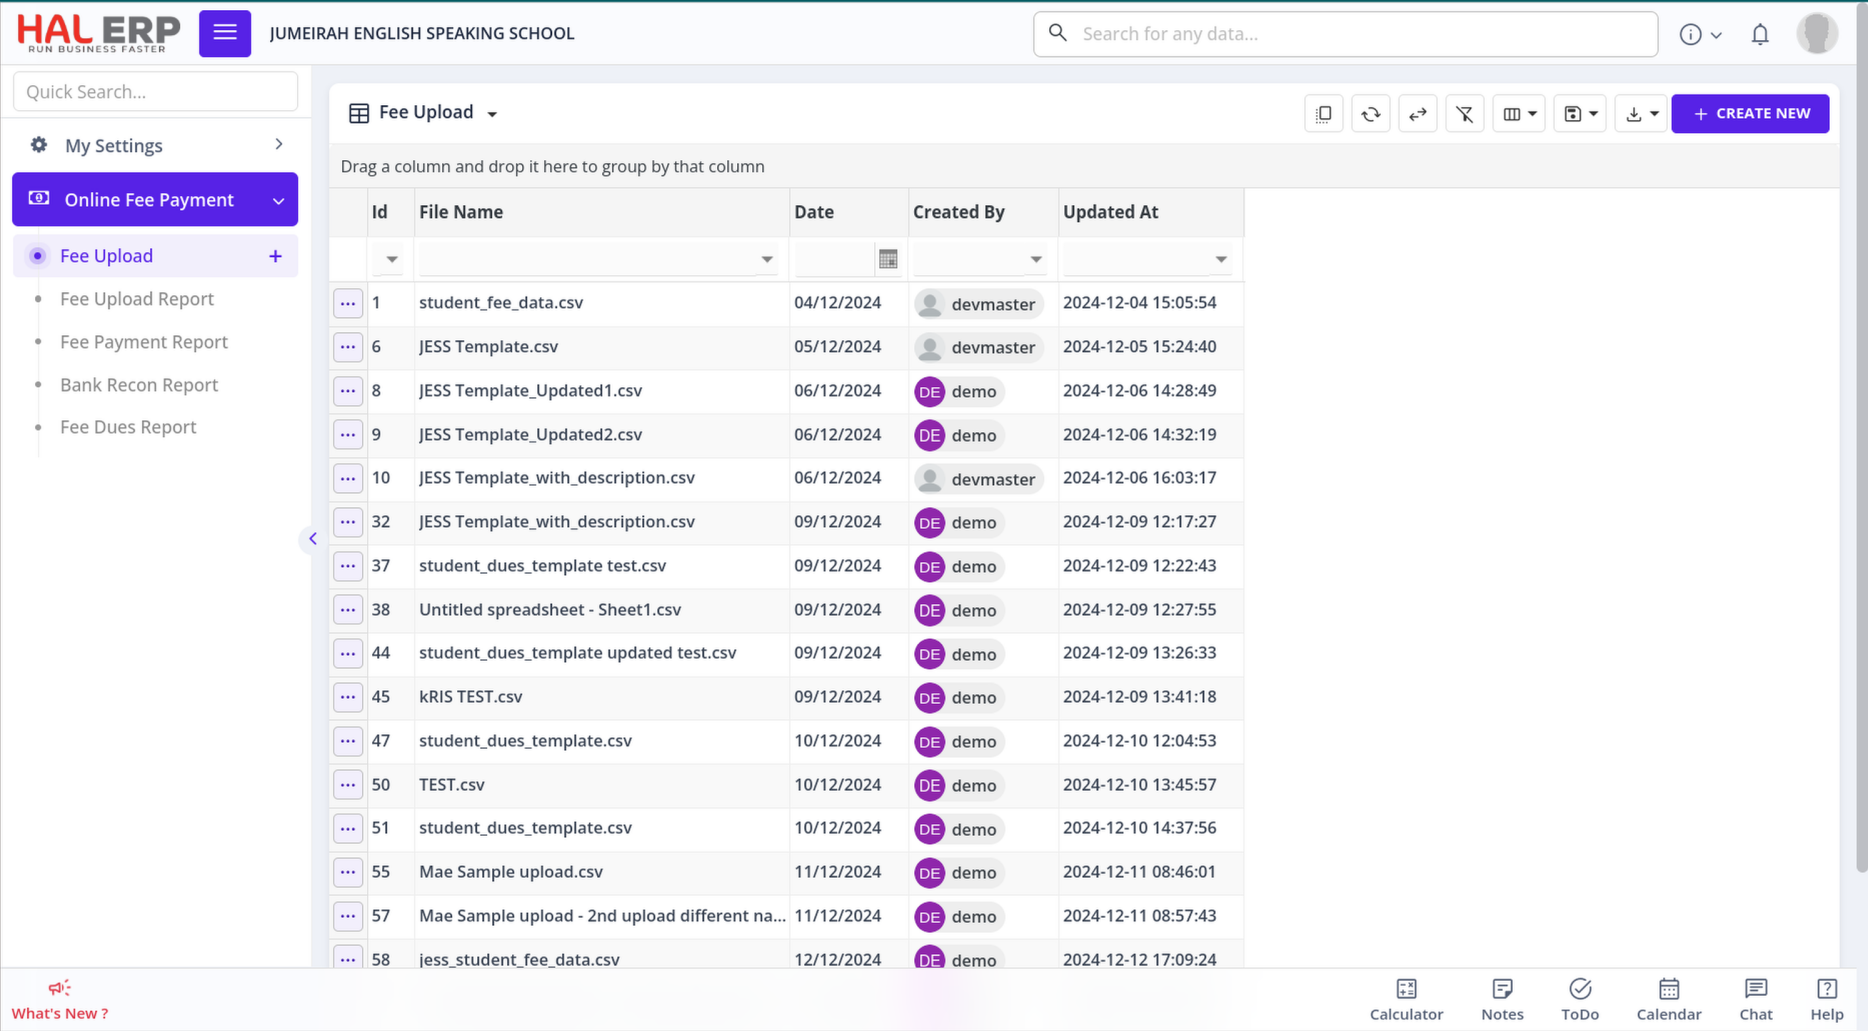This screenshot has height=1031, width=1868.
Task: Open row actions for Untitled spreadsheet row
Action: (348, 610)
